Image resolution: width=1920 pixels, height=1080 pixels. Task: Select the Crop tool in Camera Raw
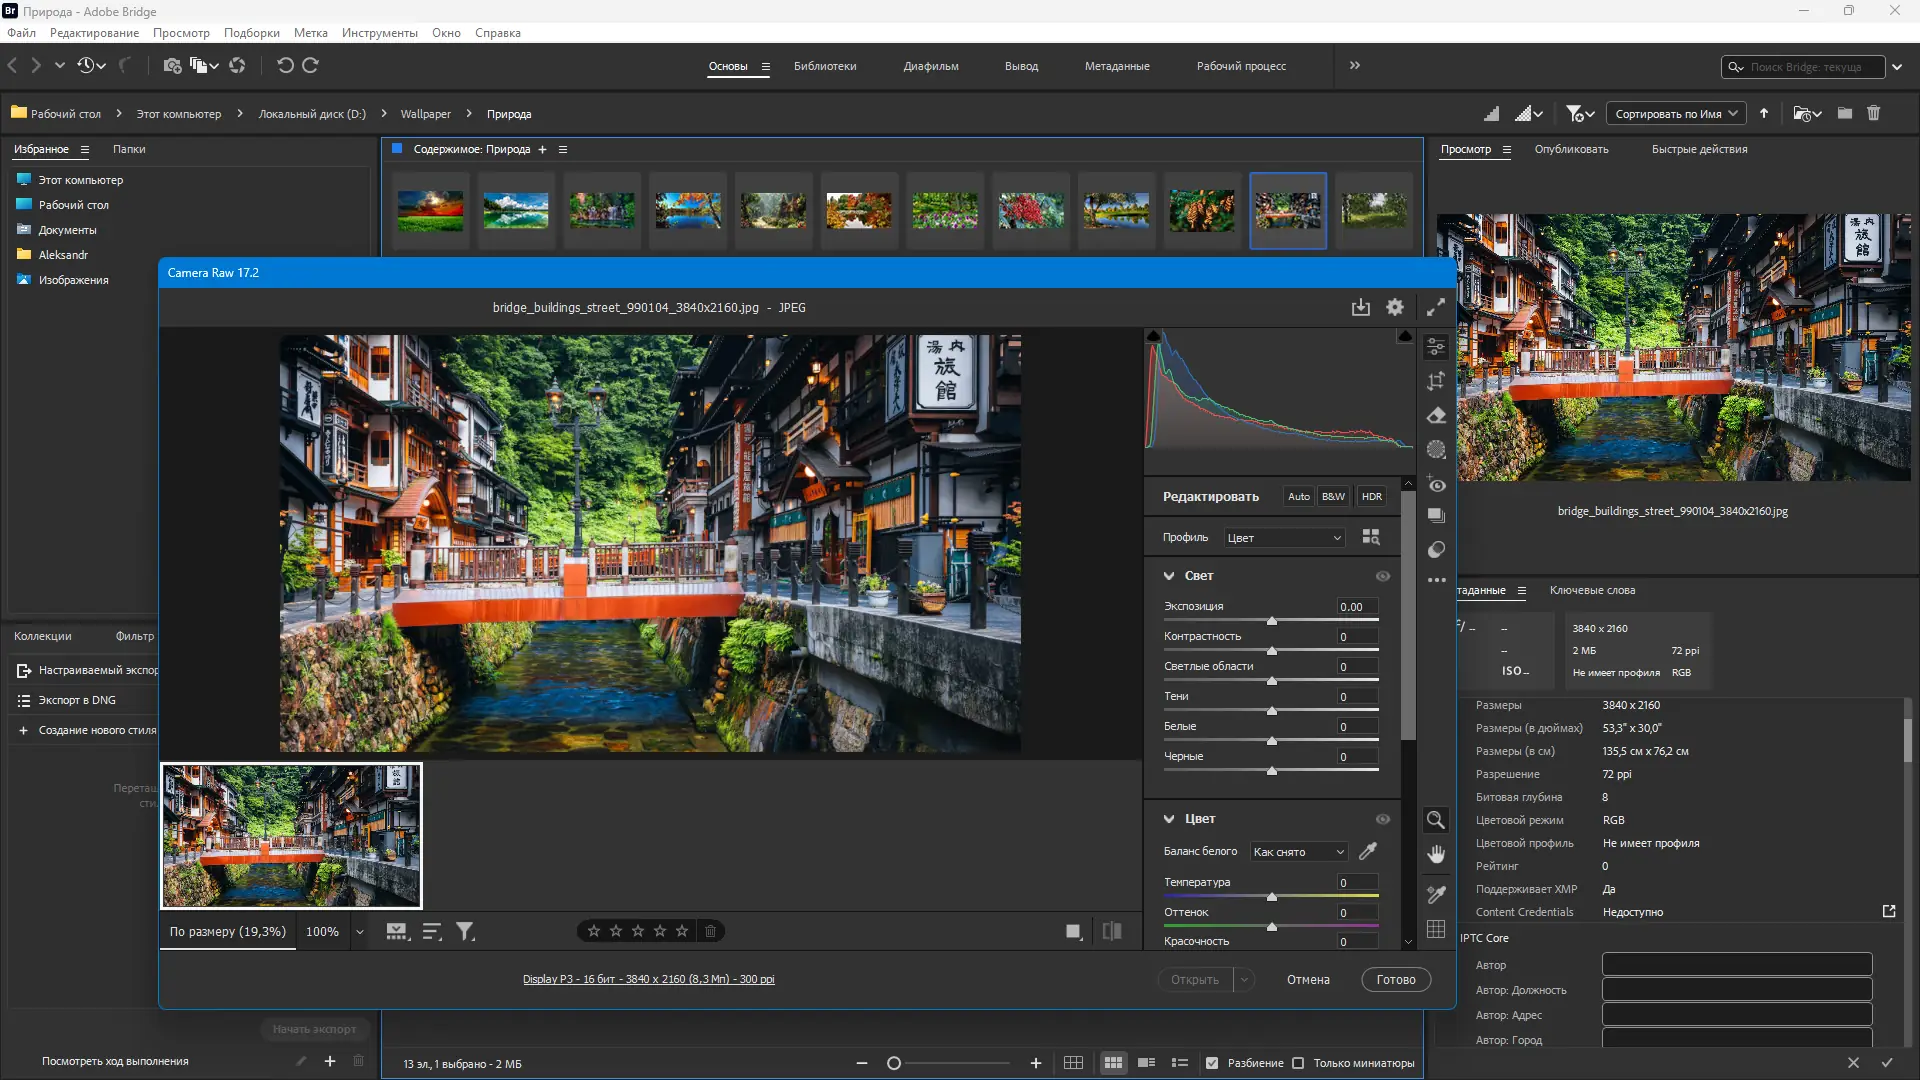(1437, 381)
